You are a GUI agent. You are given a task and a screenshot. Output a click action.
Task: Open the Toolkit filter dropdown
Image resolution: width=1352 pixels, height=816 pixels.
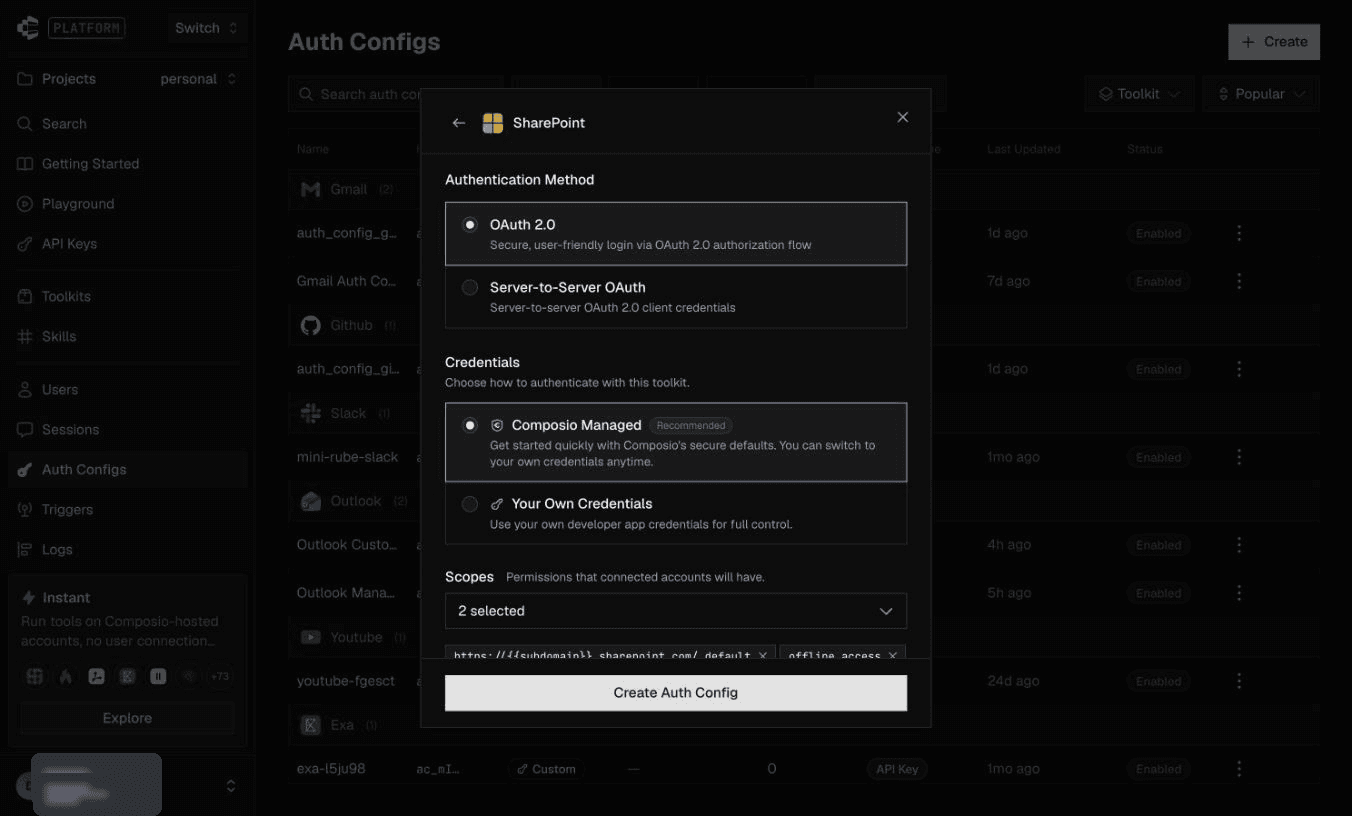(1139, 94)
